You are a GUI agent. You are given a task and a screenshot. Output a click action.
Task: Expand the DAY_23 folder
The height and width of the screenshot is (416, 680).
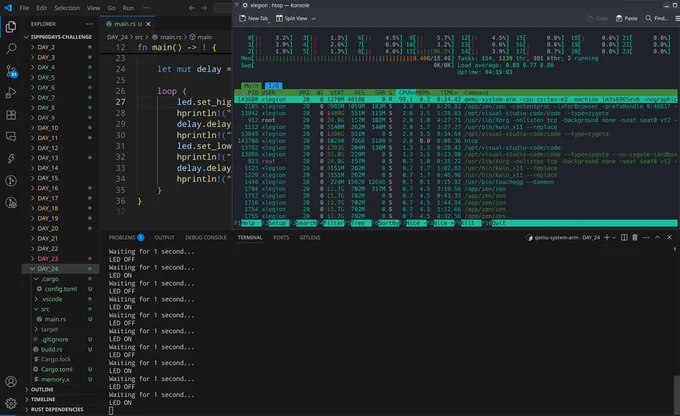point(61,259)
